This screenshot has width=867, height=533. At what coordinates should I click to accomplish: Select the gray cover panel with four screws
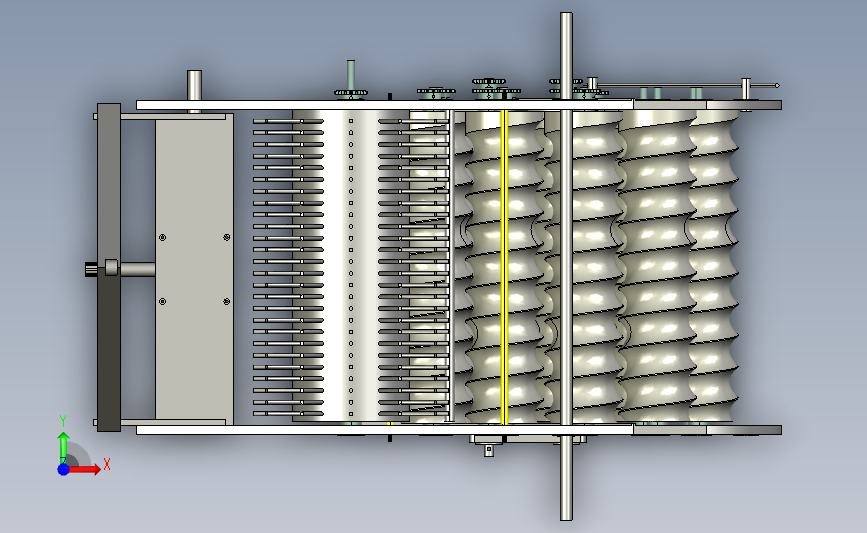[x=194, y=269]
